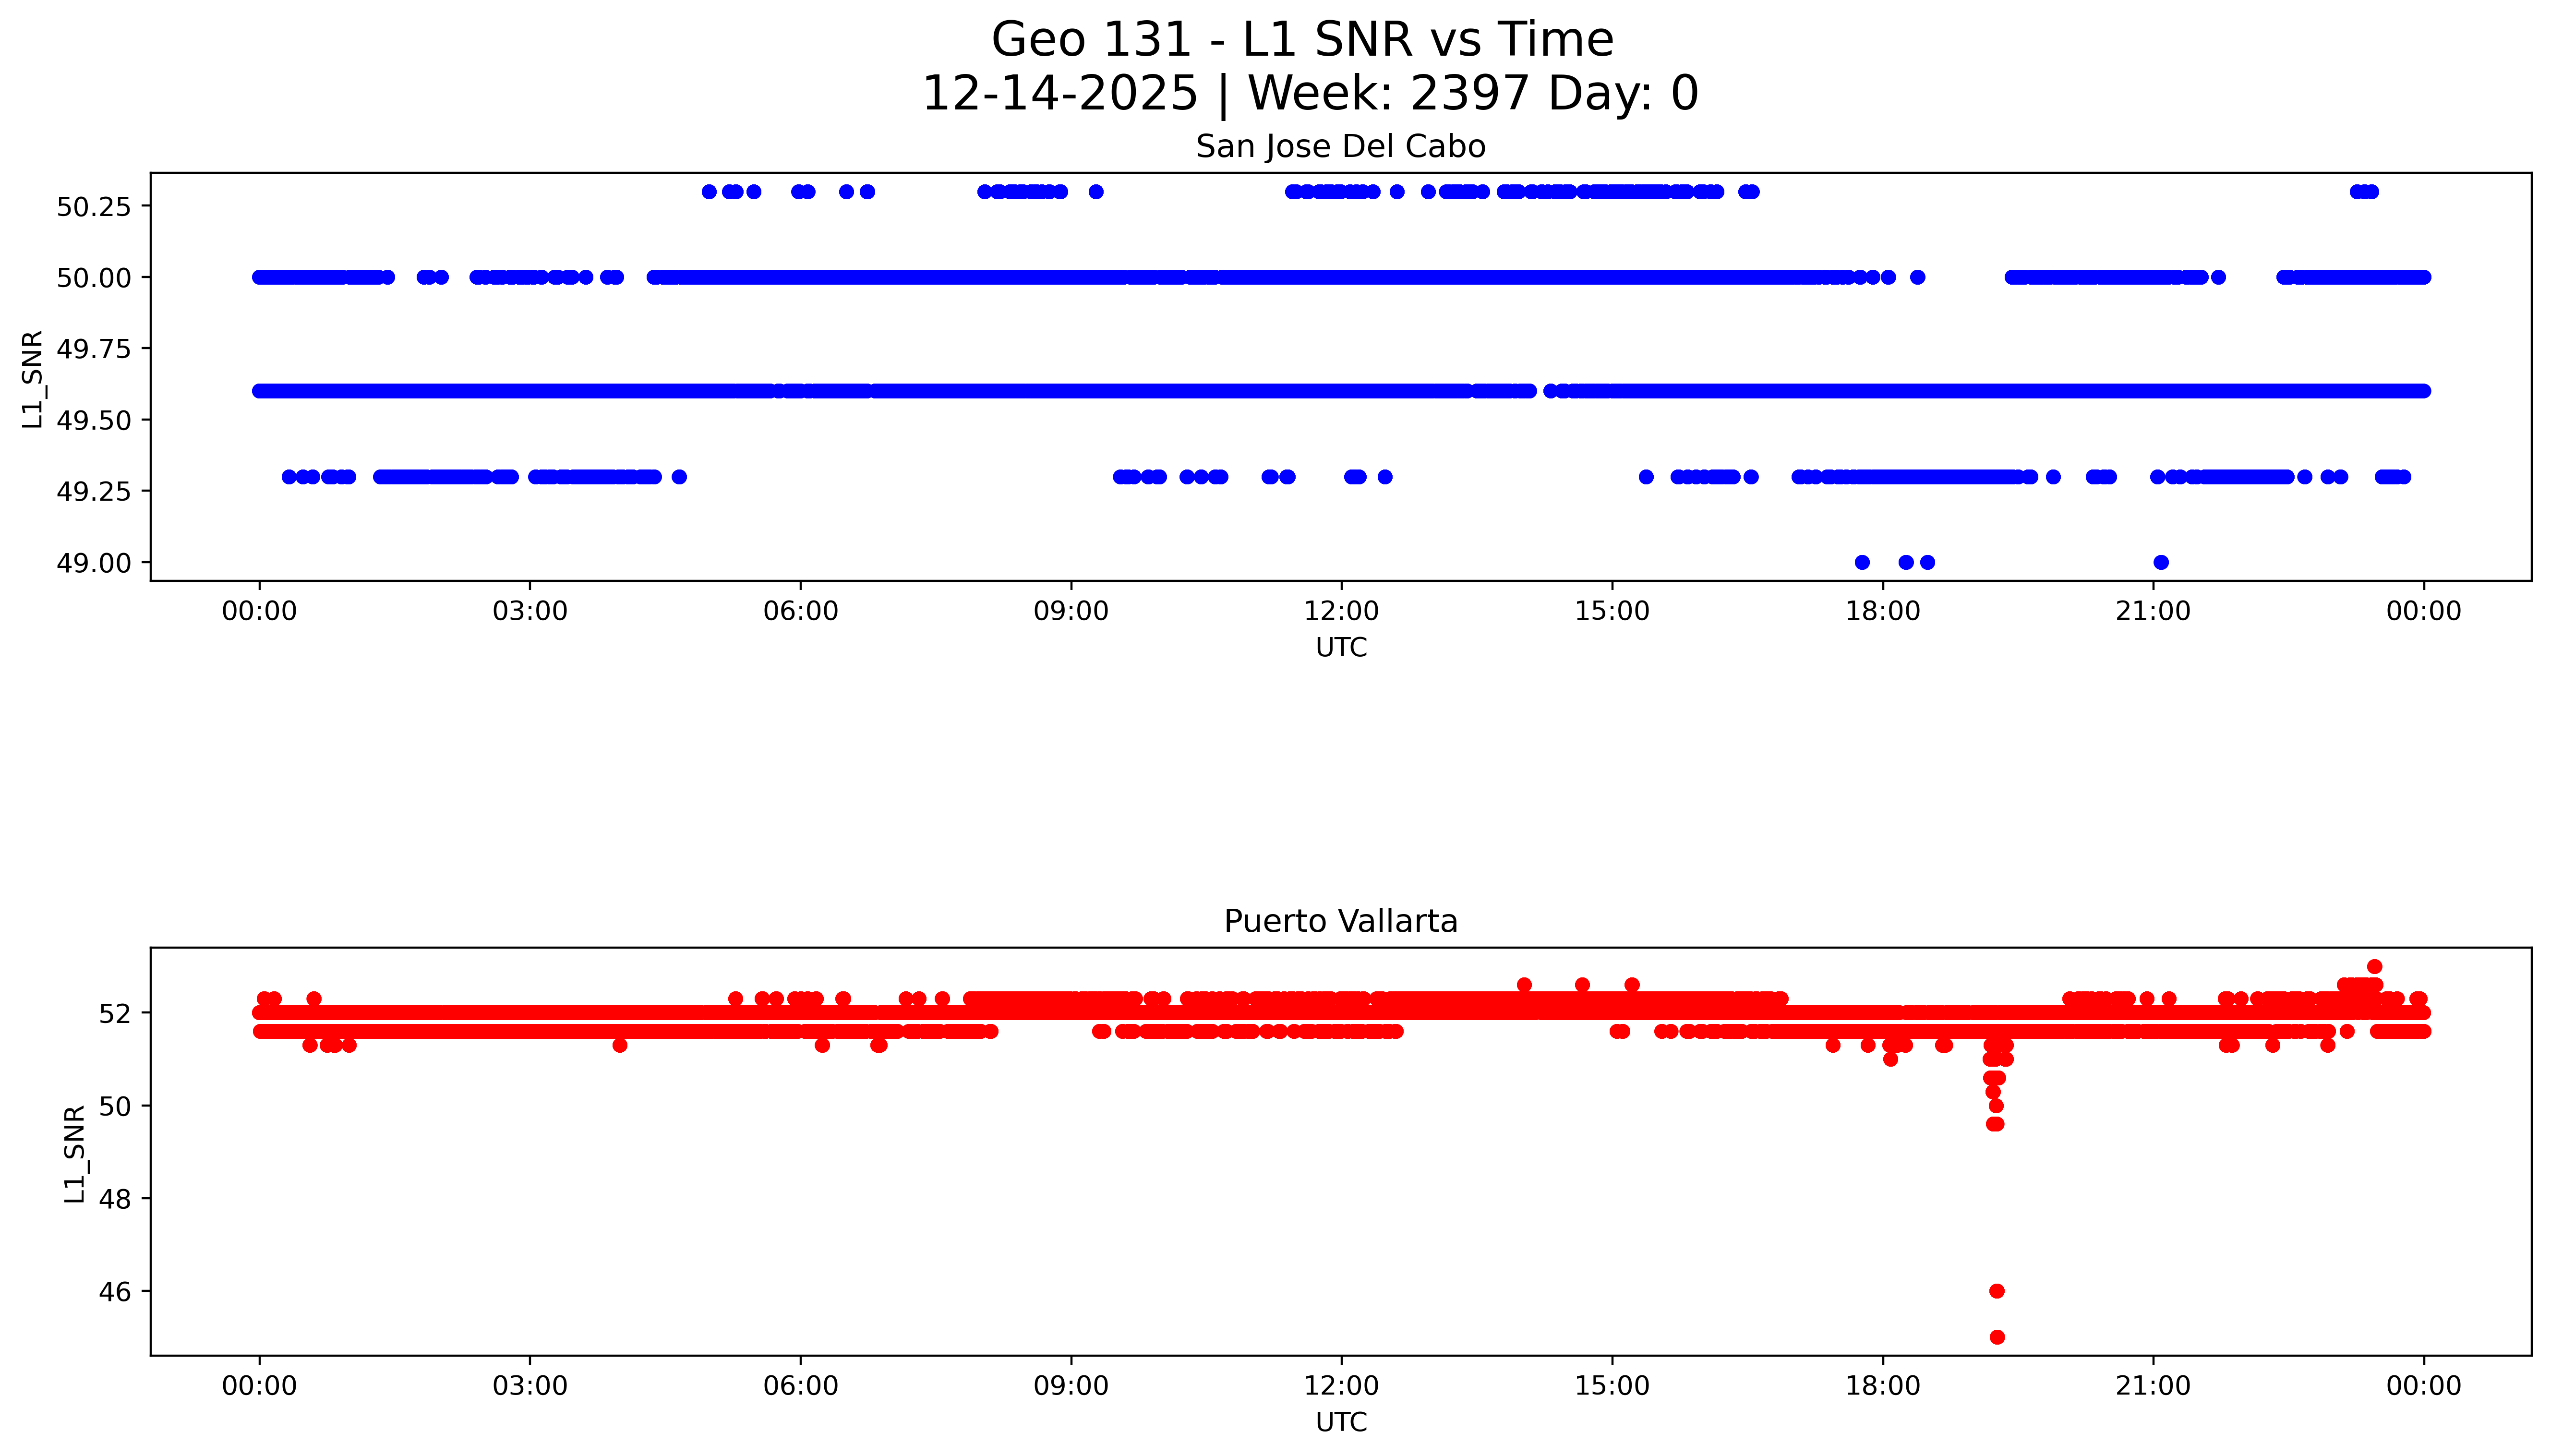Click the 50.25 y-axis tick label
Image resolution: width=2551 pixels, height=1456 pixels.
pyautogui.click(x=93, y=207)
